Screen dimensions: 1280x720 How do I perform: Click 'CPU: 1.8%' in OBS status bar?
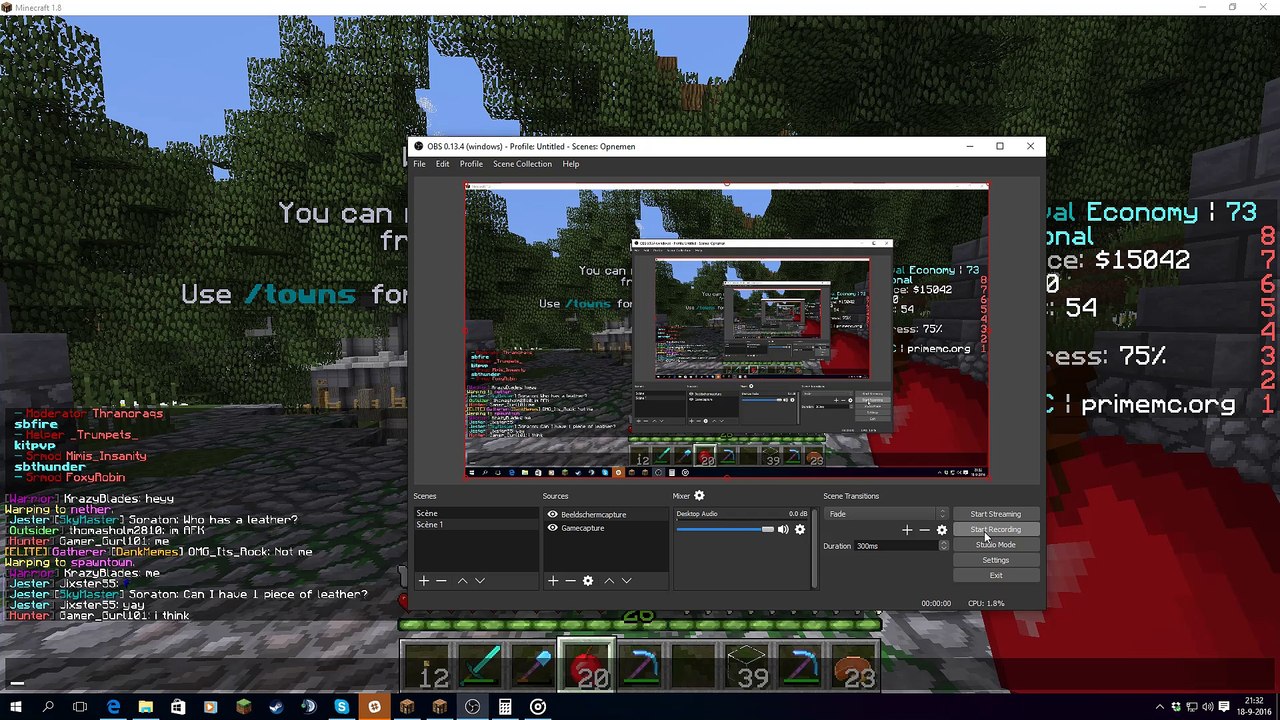click(986, 603)
